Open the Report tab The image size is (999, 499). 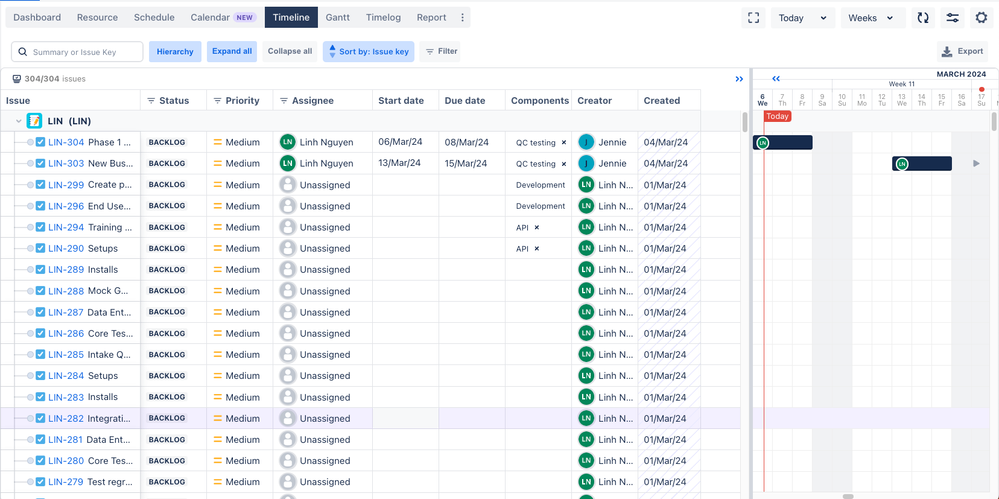pos(431,18)
